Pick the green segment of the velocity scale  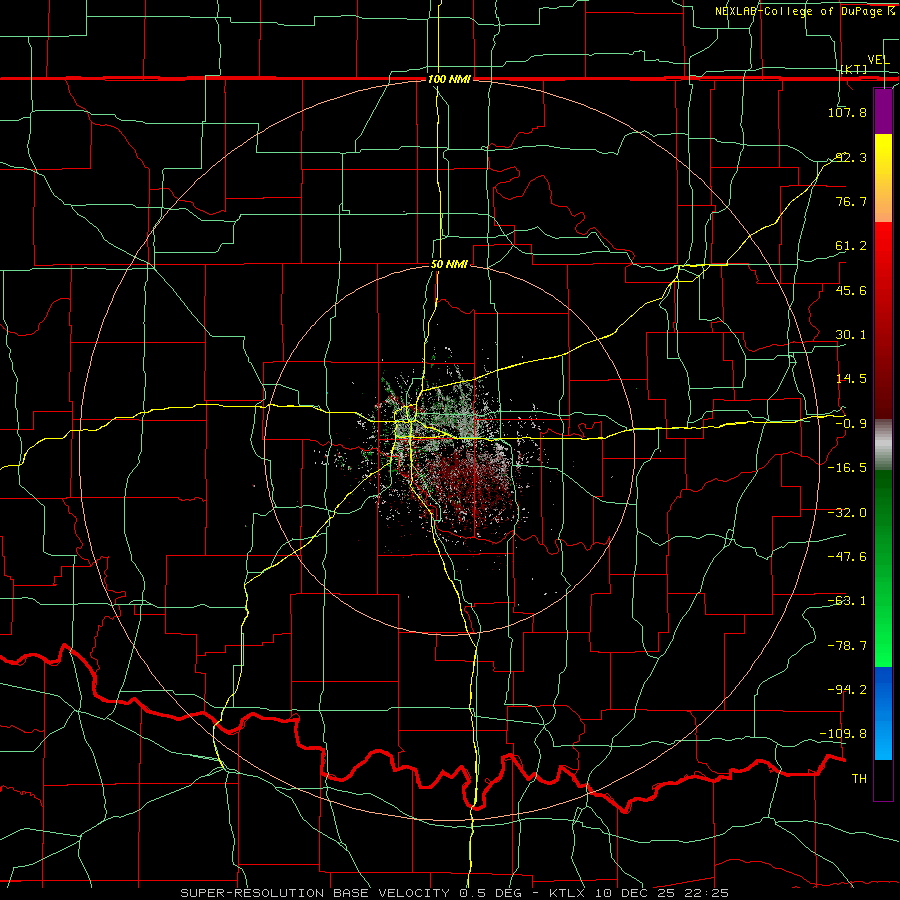[883, 568]
